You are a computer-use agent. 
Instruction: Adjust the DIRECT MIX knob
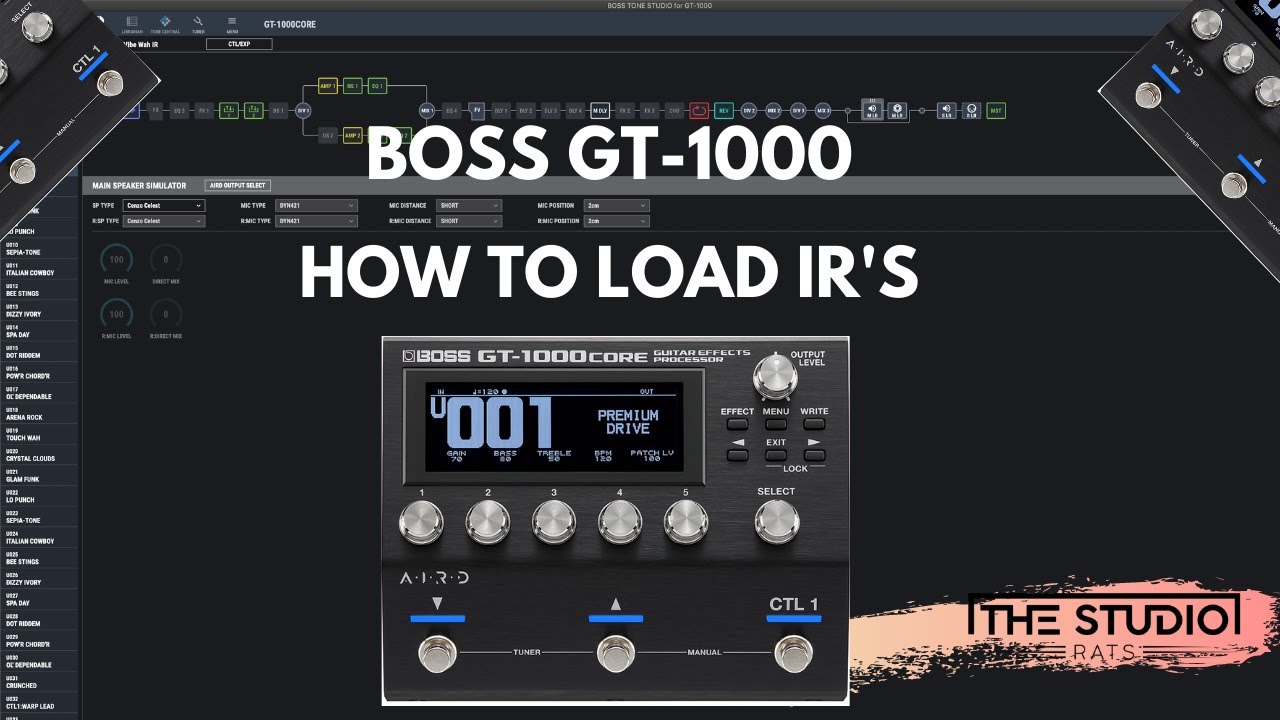[166, 260]
